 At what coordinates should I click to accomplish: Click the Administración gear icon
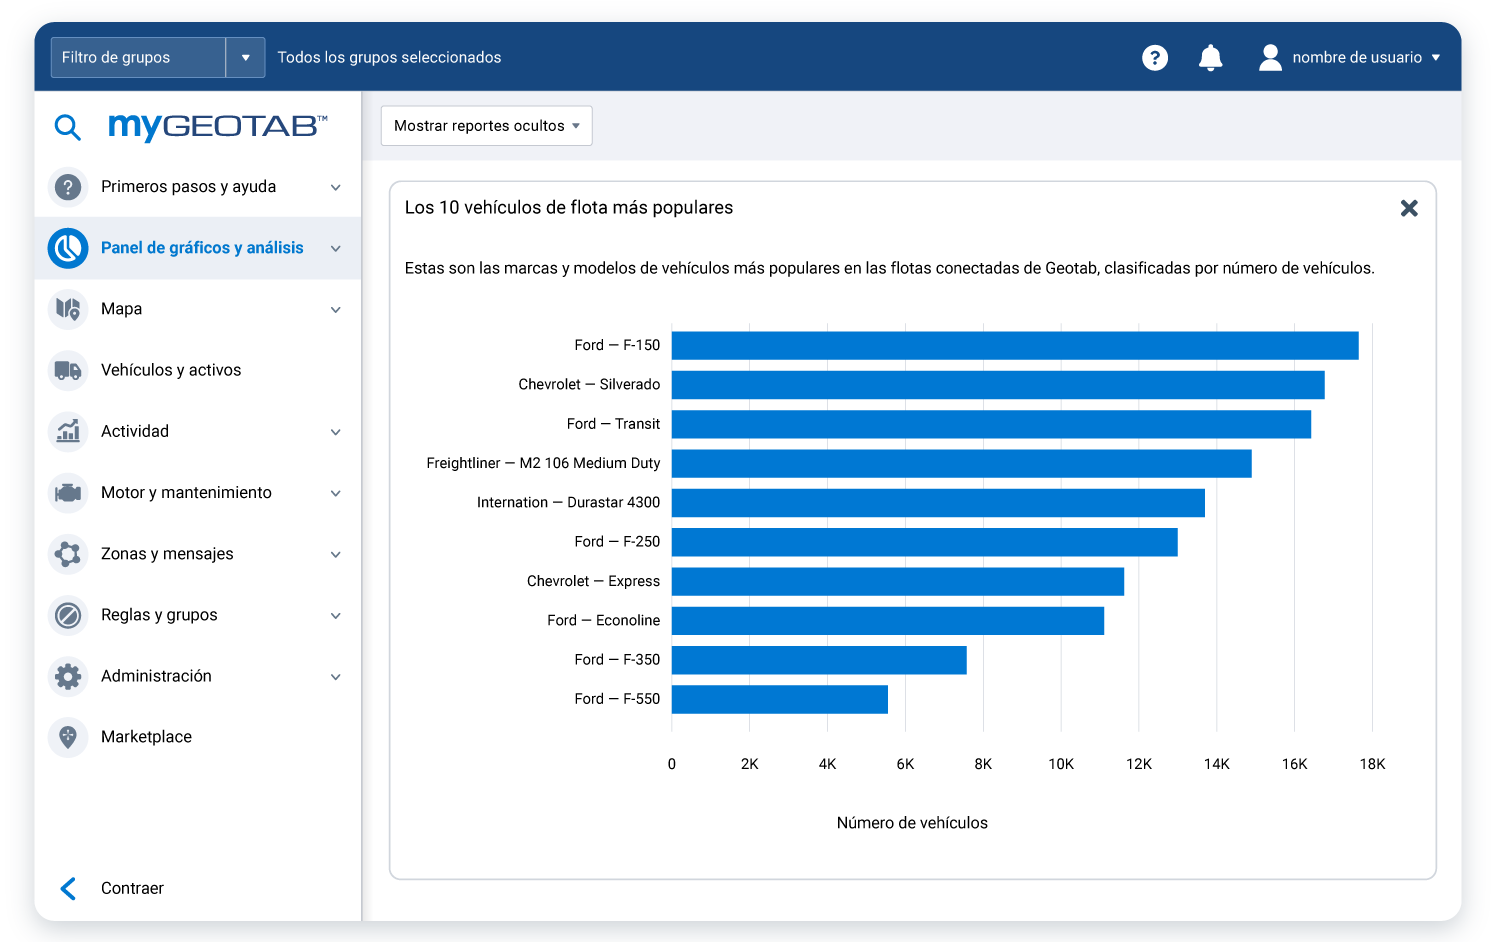click(x=68, y=676)
